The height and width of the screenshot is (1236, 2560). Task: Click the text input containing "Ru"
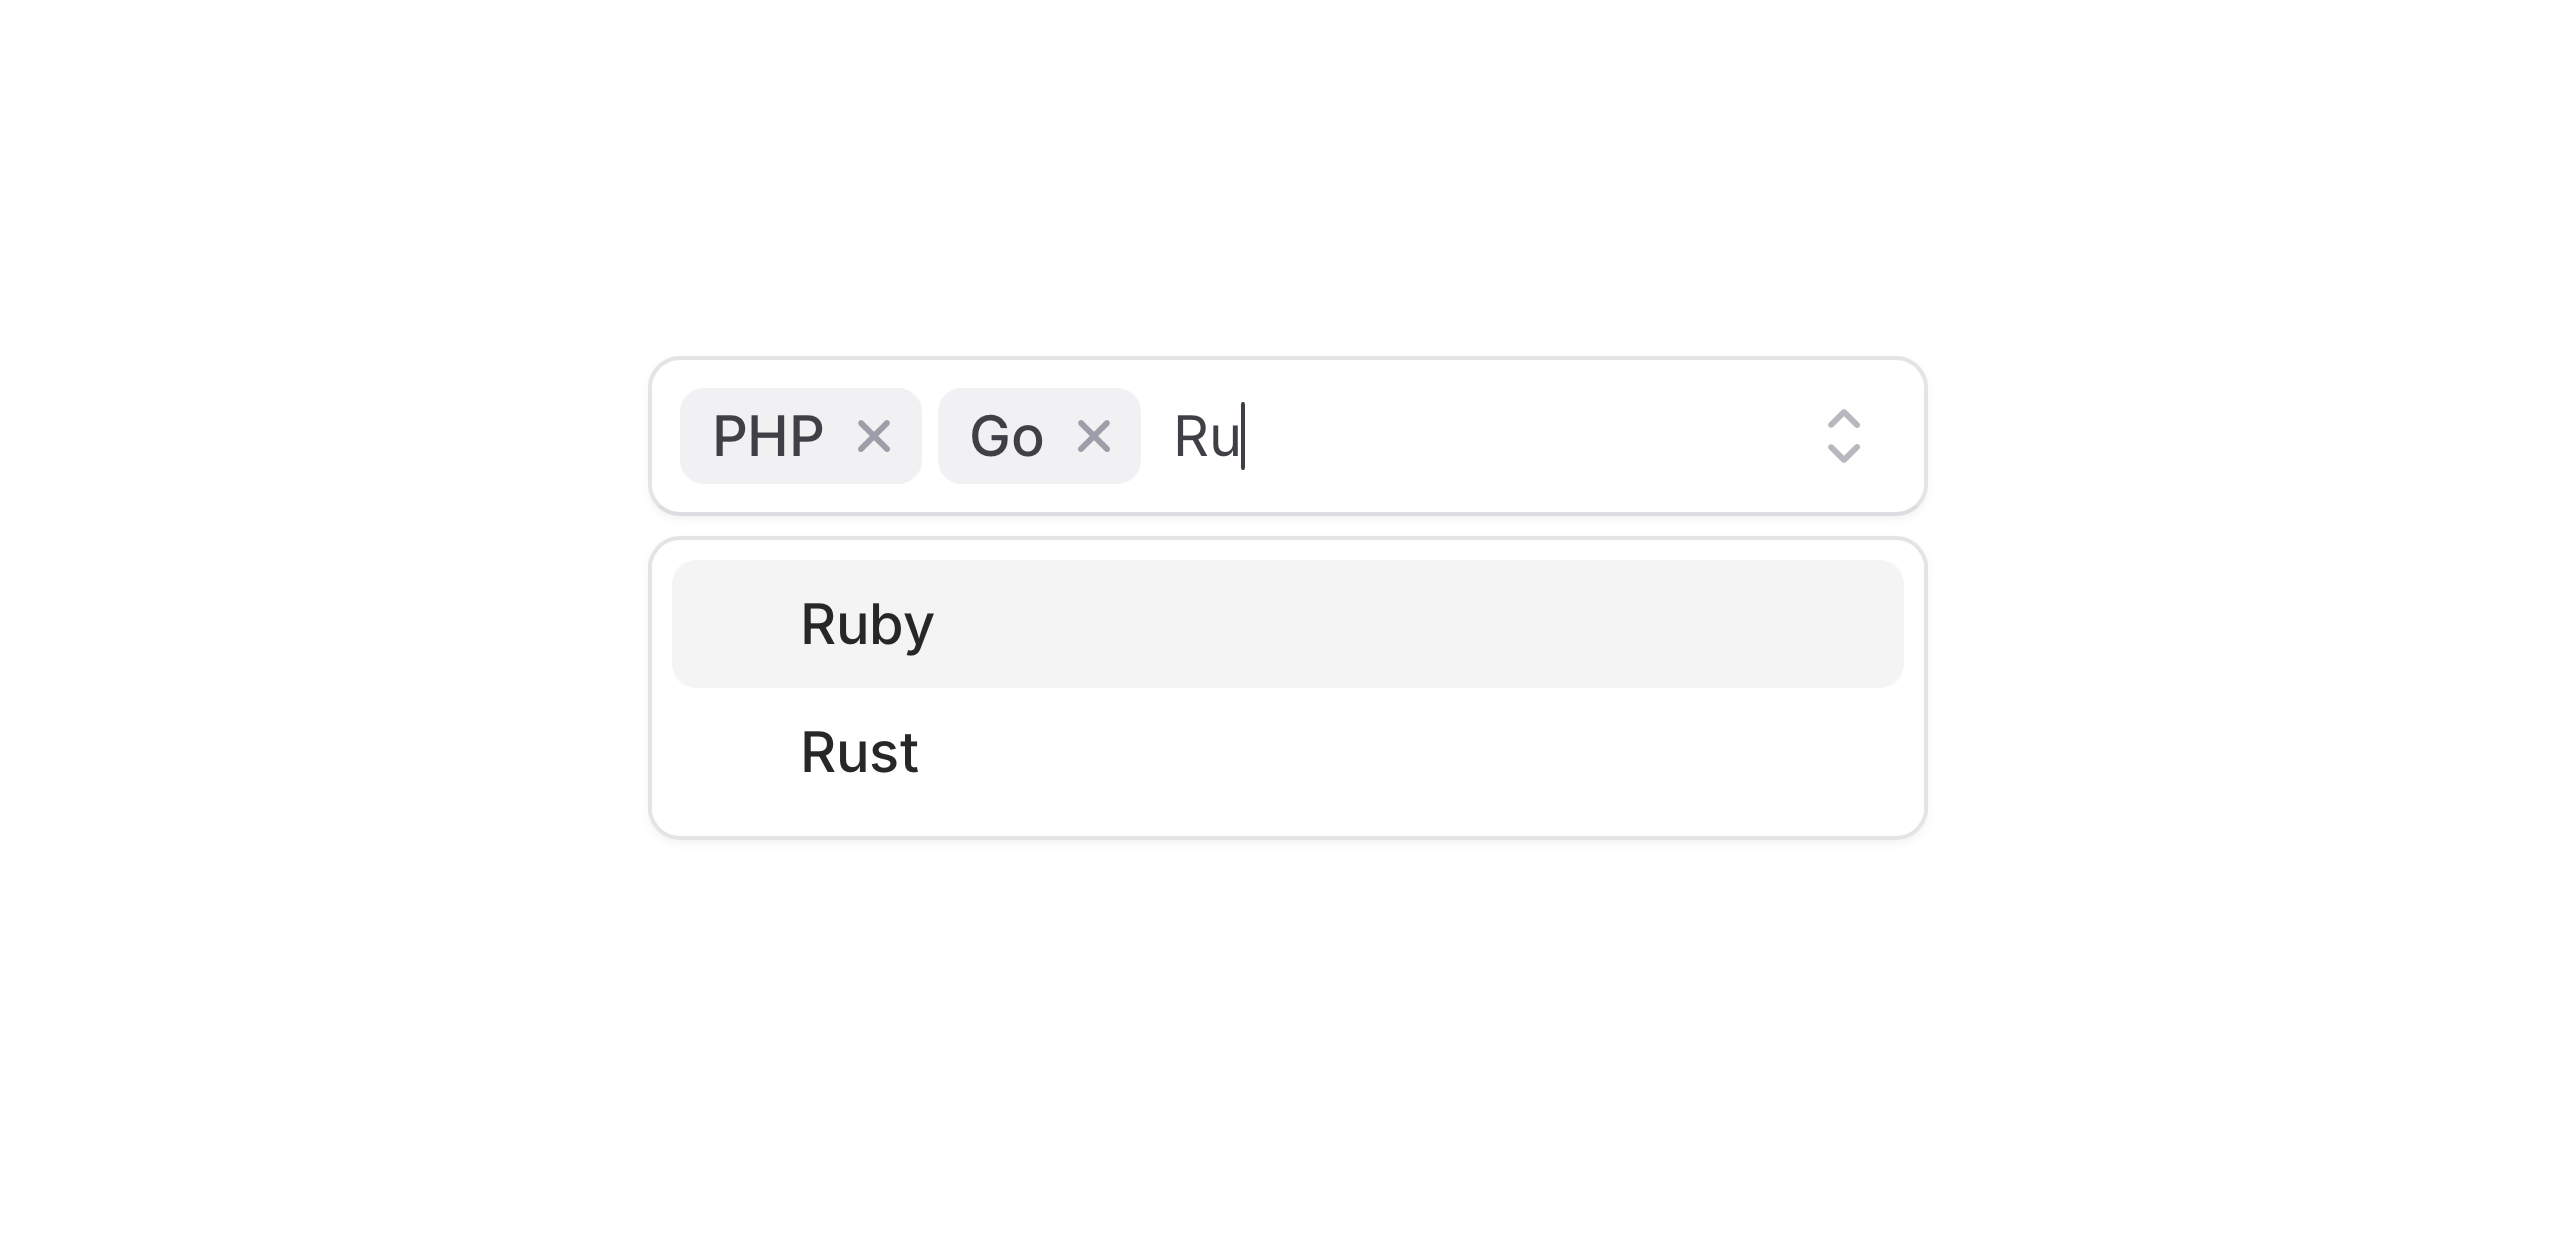coord(1400,437)
